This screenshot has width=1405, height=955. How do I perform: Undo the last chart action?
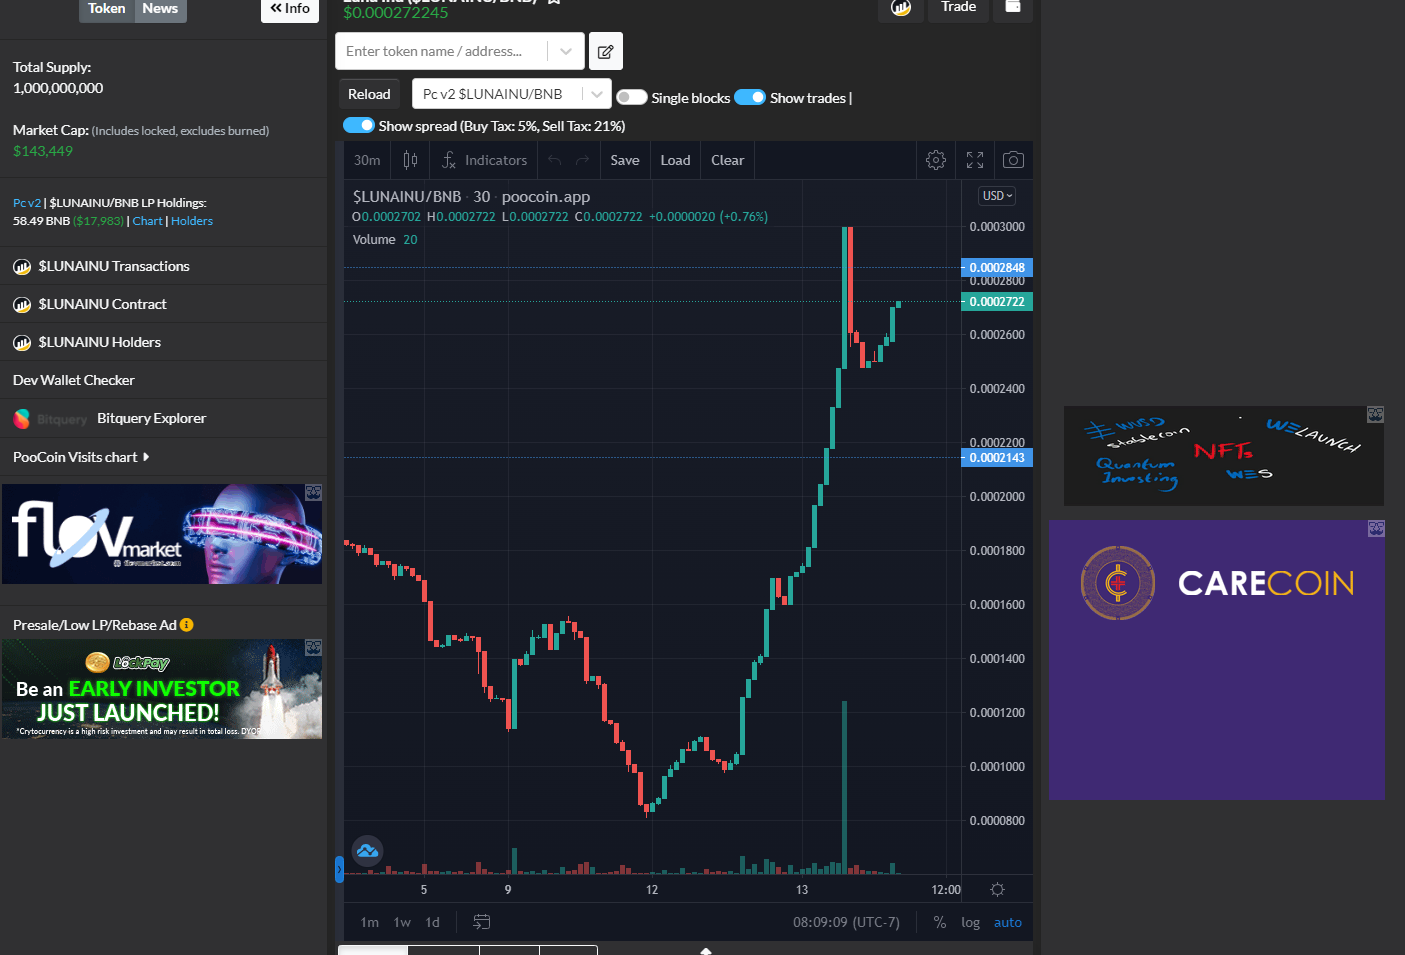pos(555,160)
